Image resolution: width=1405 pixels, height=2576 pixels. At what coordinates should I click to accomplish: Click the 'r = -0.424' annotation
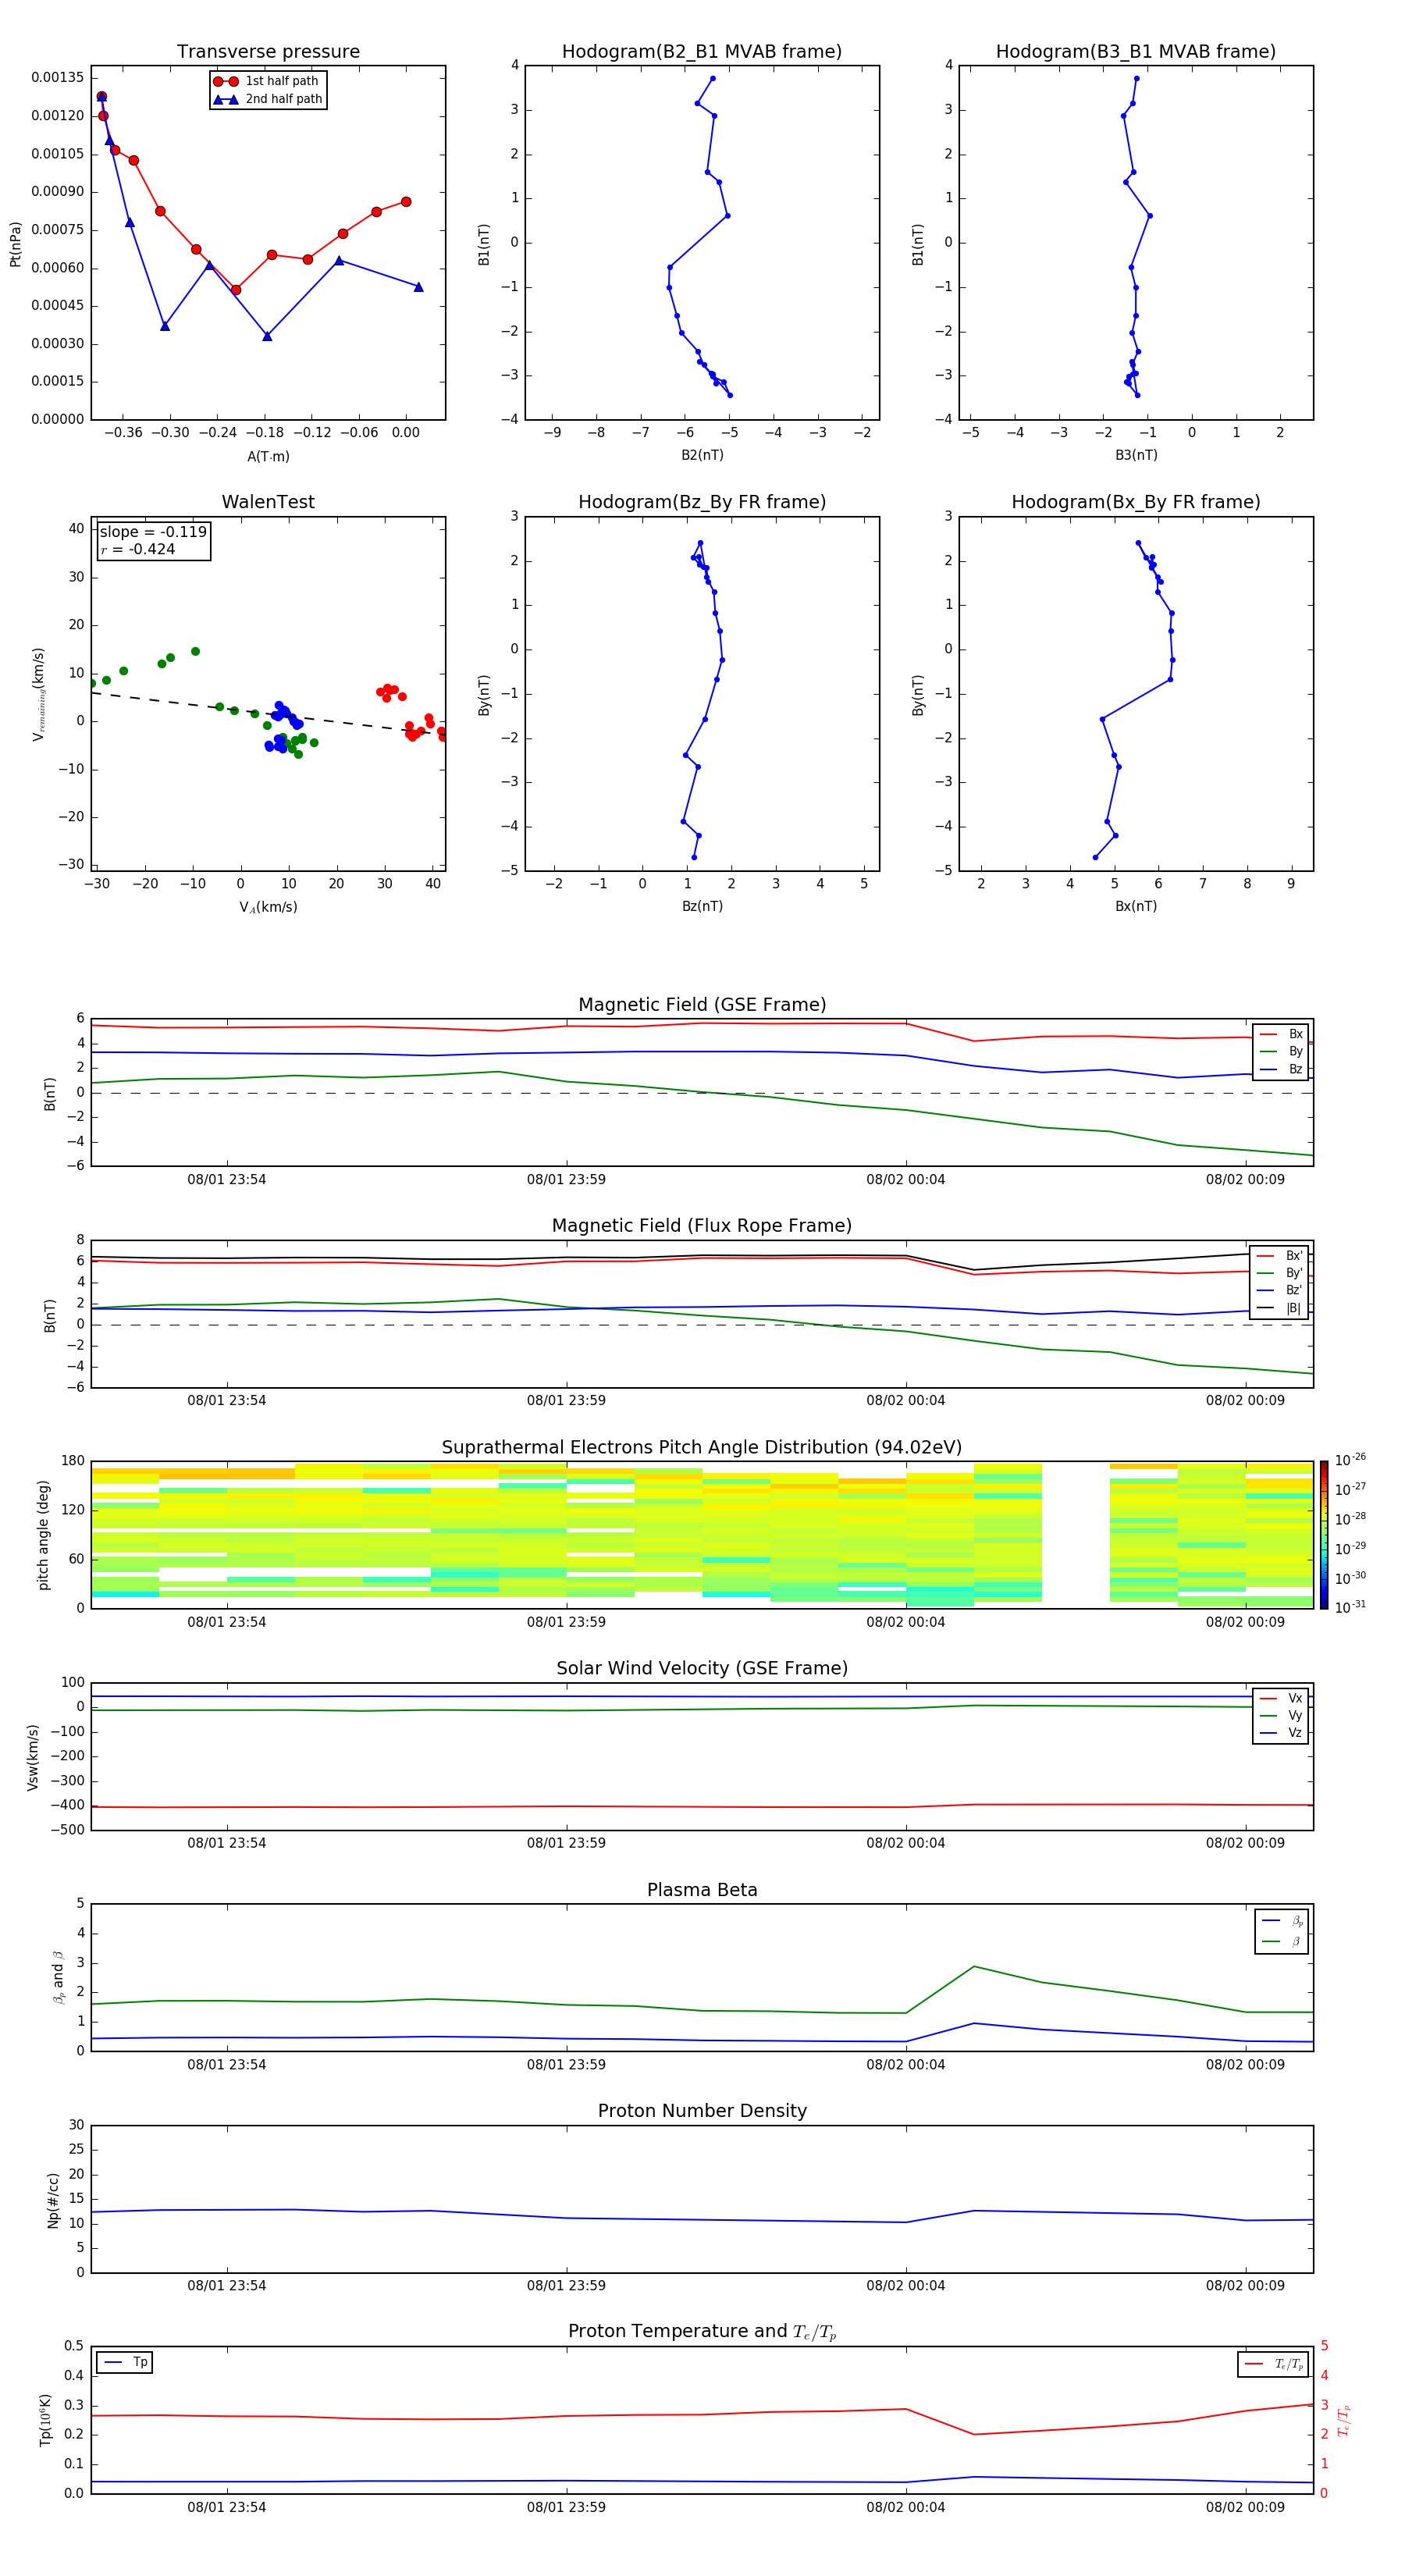[138, 549]
